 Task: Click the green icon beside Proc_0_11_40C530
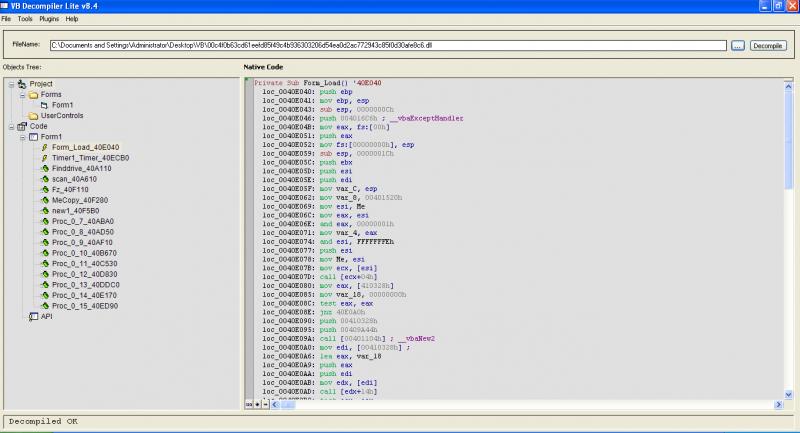click(45, 264)
